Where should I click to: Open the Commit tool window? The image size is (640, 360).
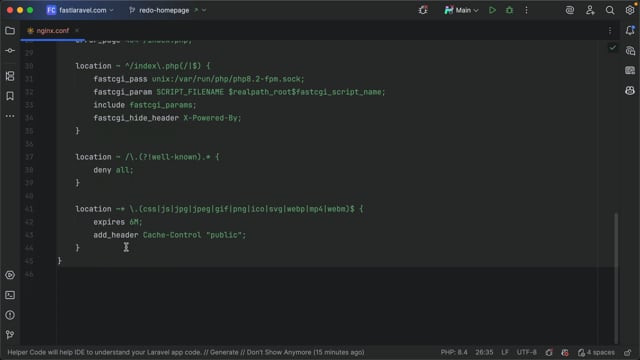click(x=10, y=51)
